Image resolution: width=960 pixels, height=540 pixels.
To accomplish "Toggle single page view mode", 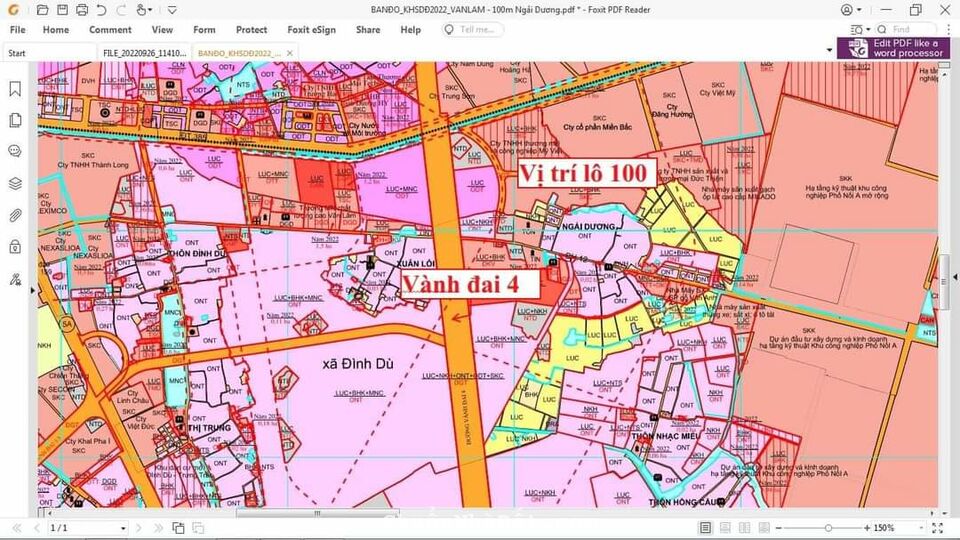I will (x=706, y=527).
